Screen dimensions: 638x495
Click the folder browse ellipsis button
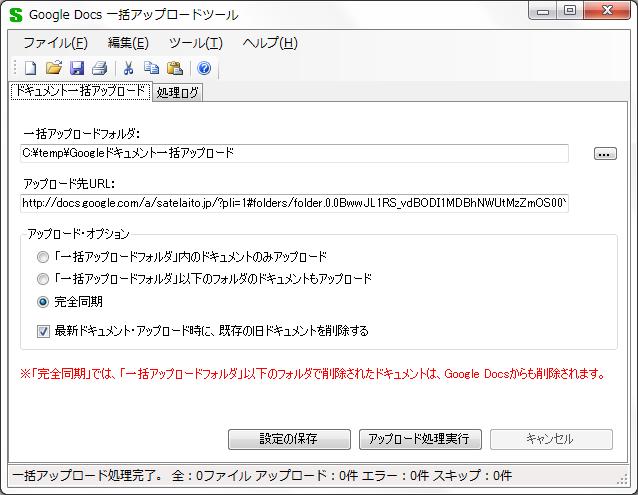[x=605, y=154]
